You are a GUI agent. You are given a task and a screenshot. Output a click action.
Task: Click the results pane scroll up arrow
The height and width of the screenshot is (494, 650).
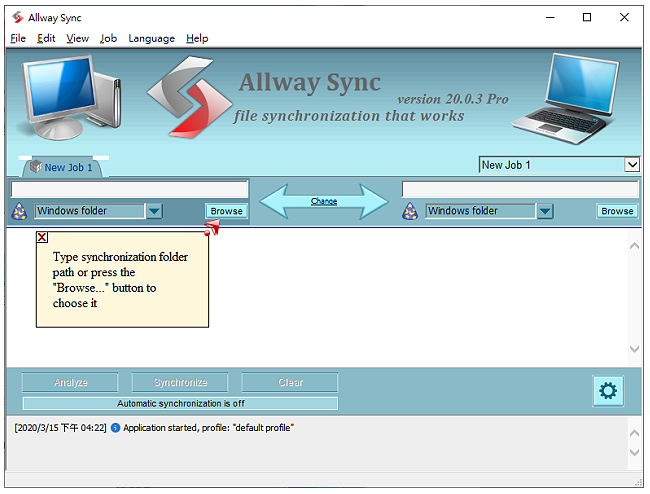[634, 246]
